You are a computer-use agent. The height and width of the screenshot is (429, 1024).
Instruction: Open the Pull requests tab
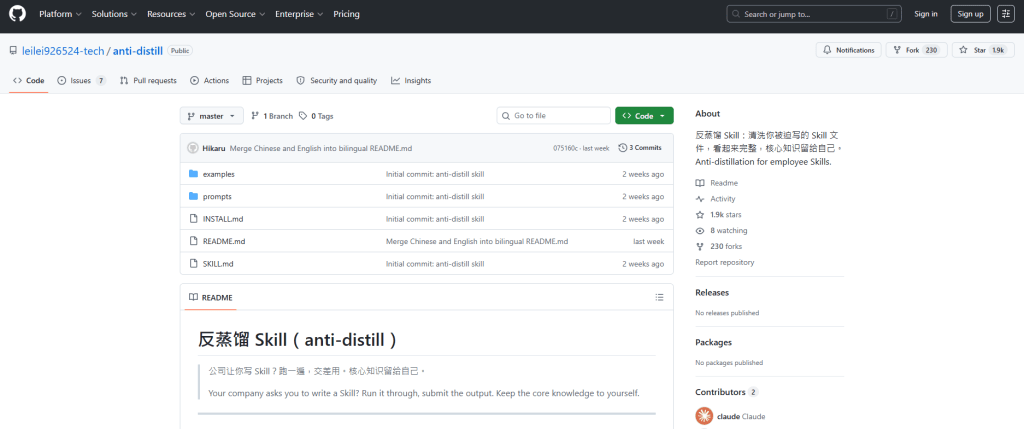(x=148, y=80)
